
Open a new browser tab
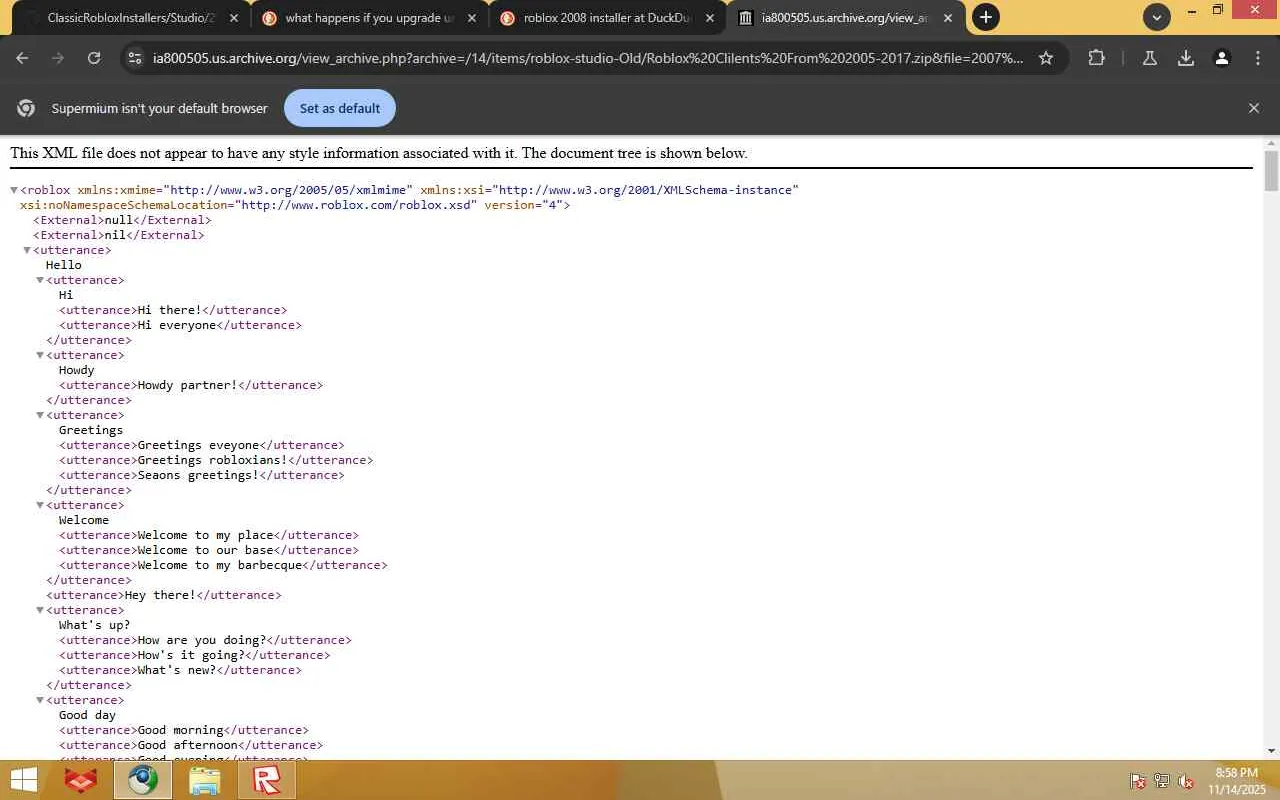pyautogui.click(x=986, y=17)
